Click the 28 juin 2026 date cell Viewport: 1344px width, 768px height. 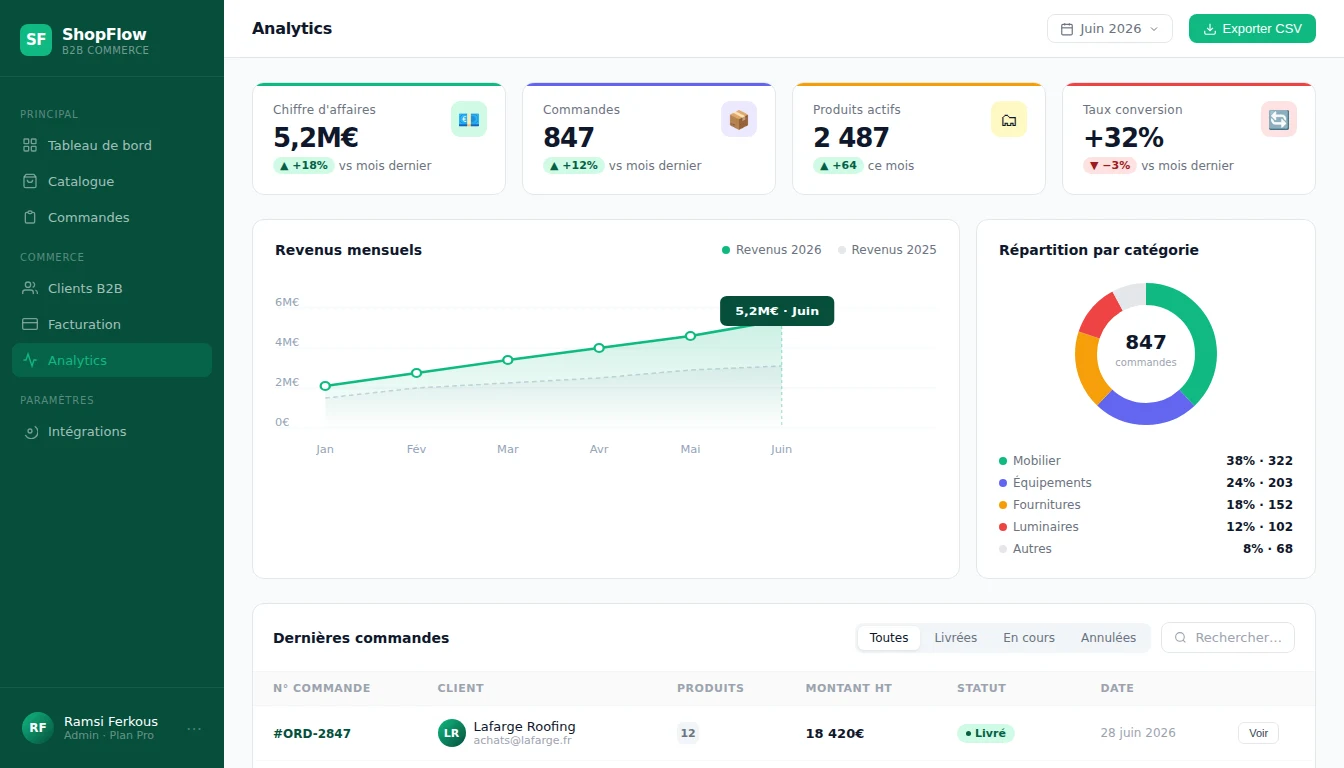point(1138,733)
